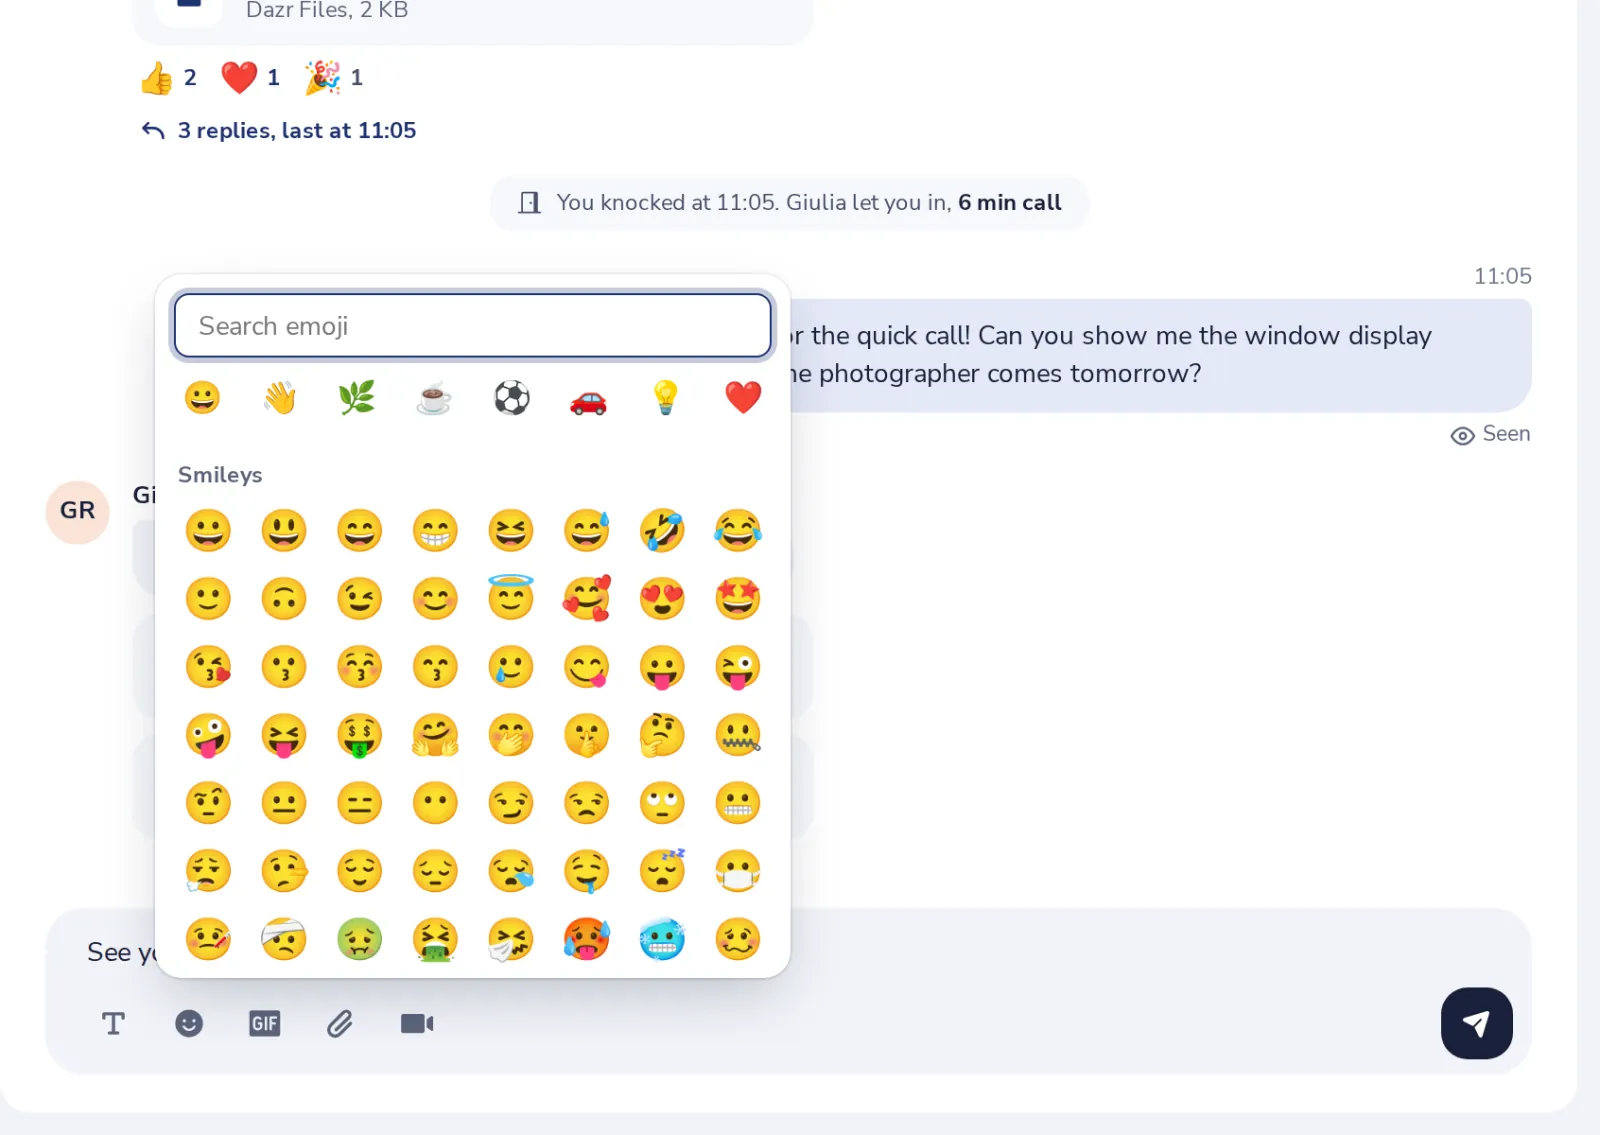Screen dimensions: 1600x1135
Task: Jump to the waving hand People category
Action: (x=280, y=398)
